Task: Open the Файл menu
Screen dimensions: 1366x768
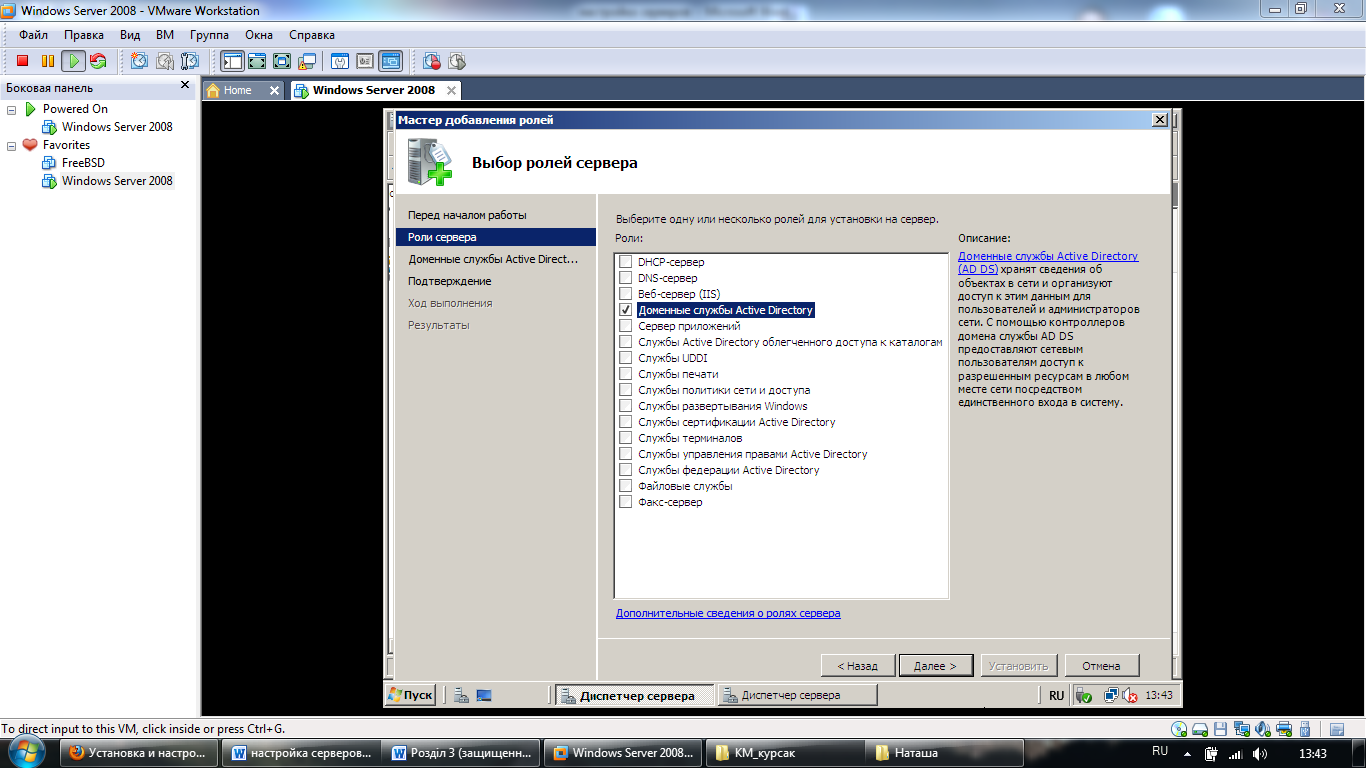Action: (33, 35)
